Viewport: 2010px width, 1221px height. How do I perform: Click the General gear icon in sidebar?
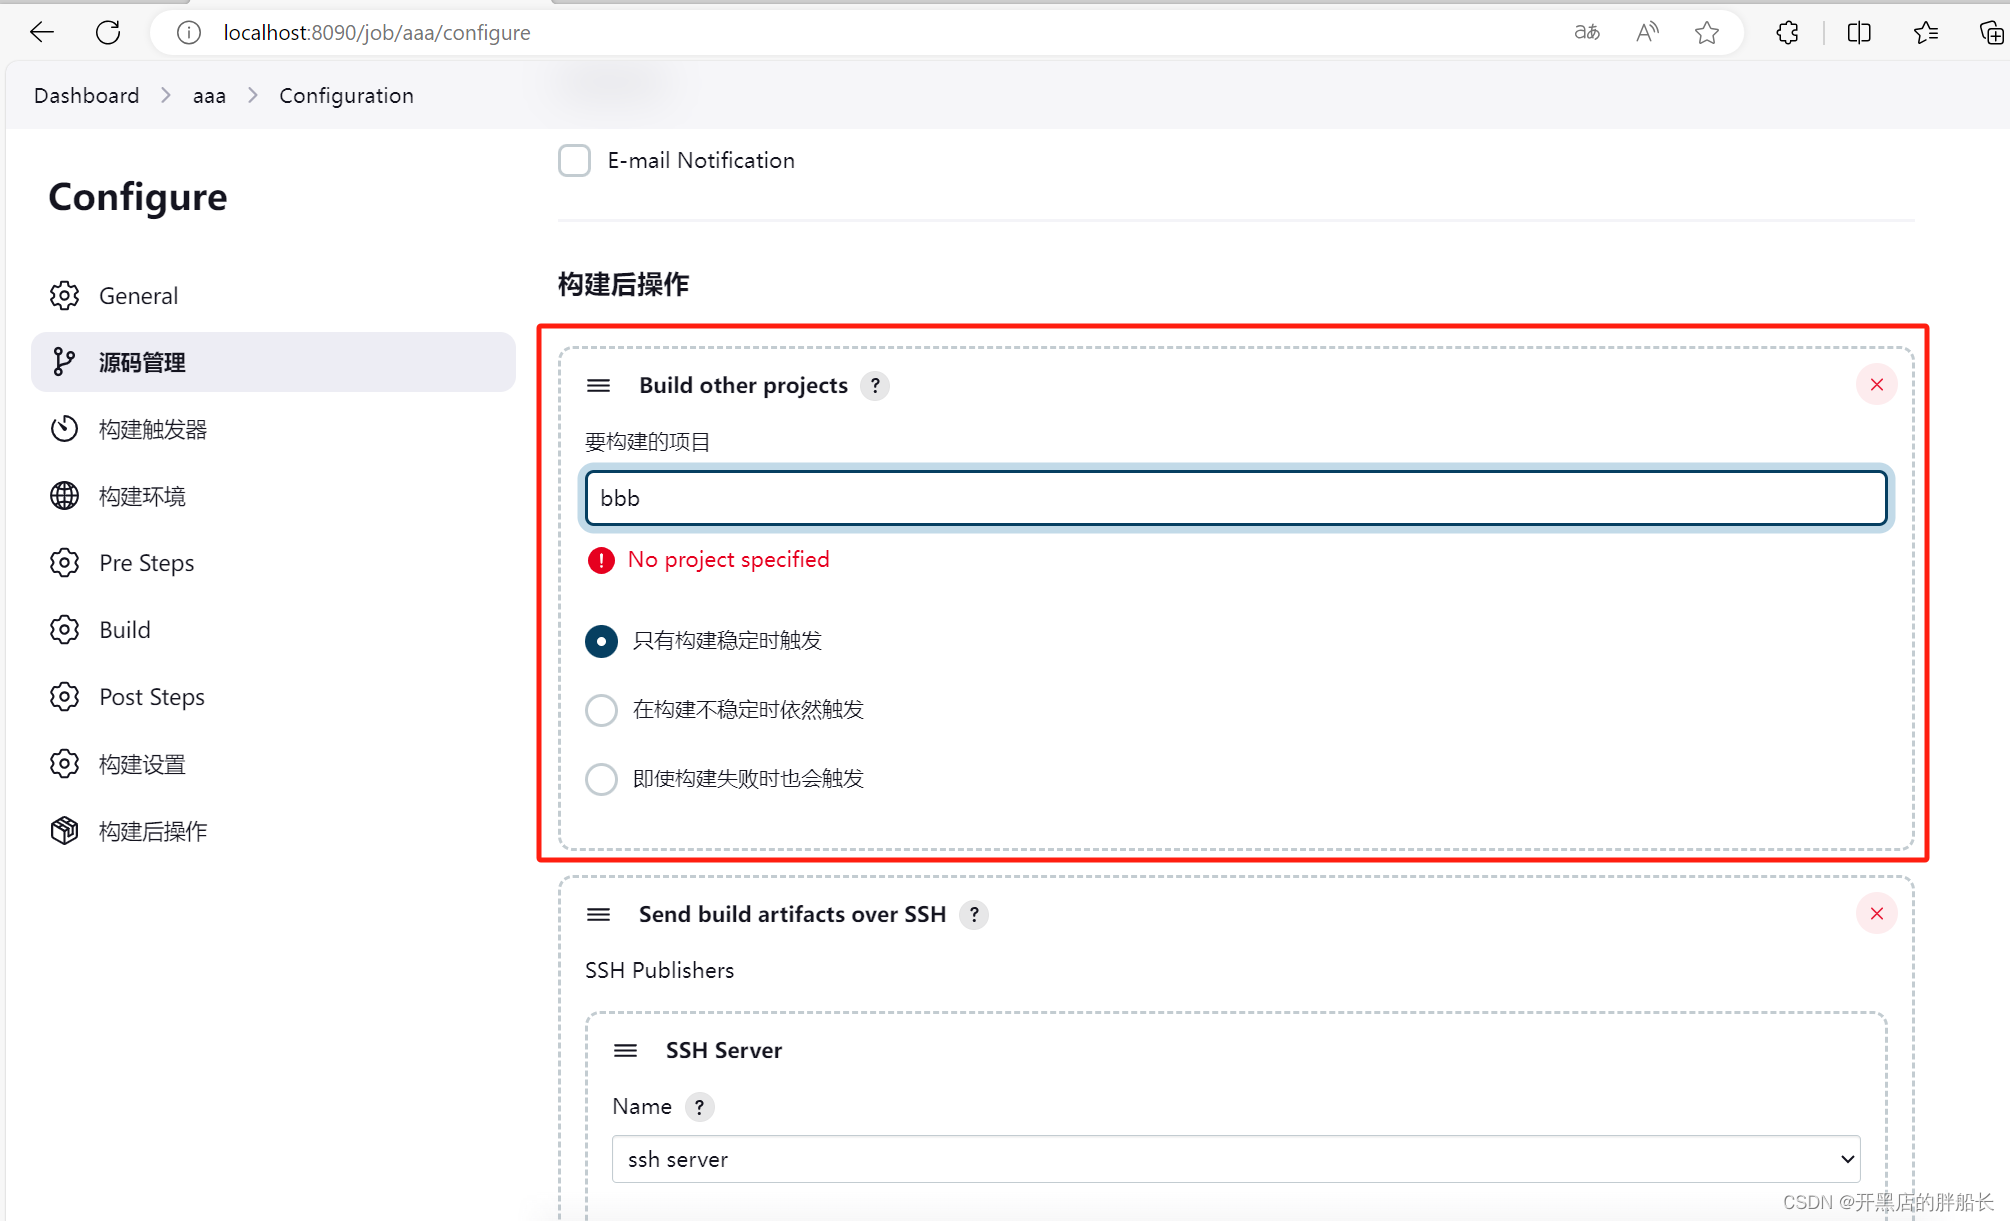(x=65, y=296)
